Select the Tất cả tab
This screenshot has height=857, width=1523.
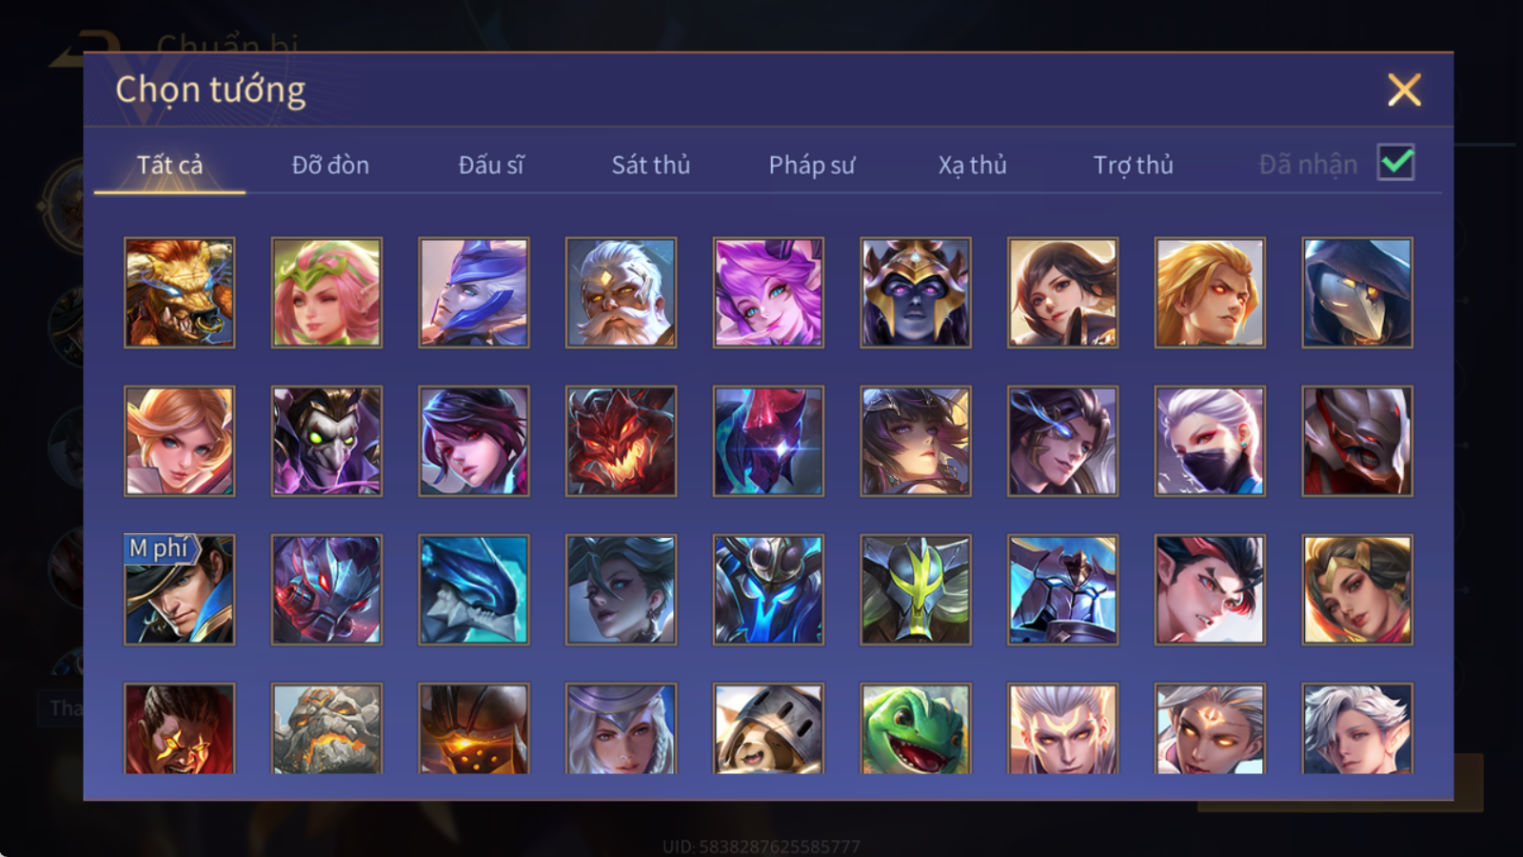(x=170, y=165)
